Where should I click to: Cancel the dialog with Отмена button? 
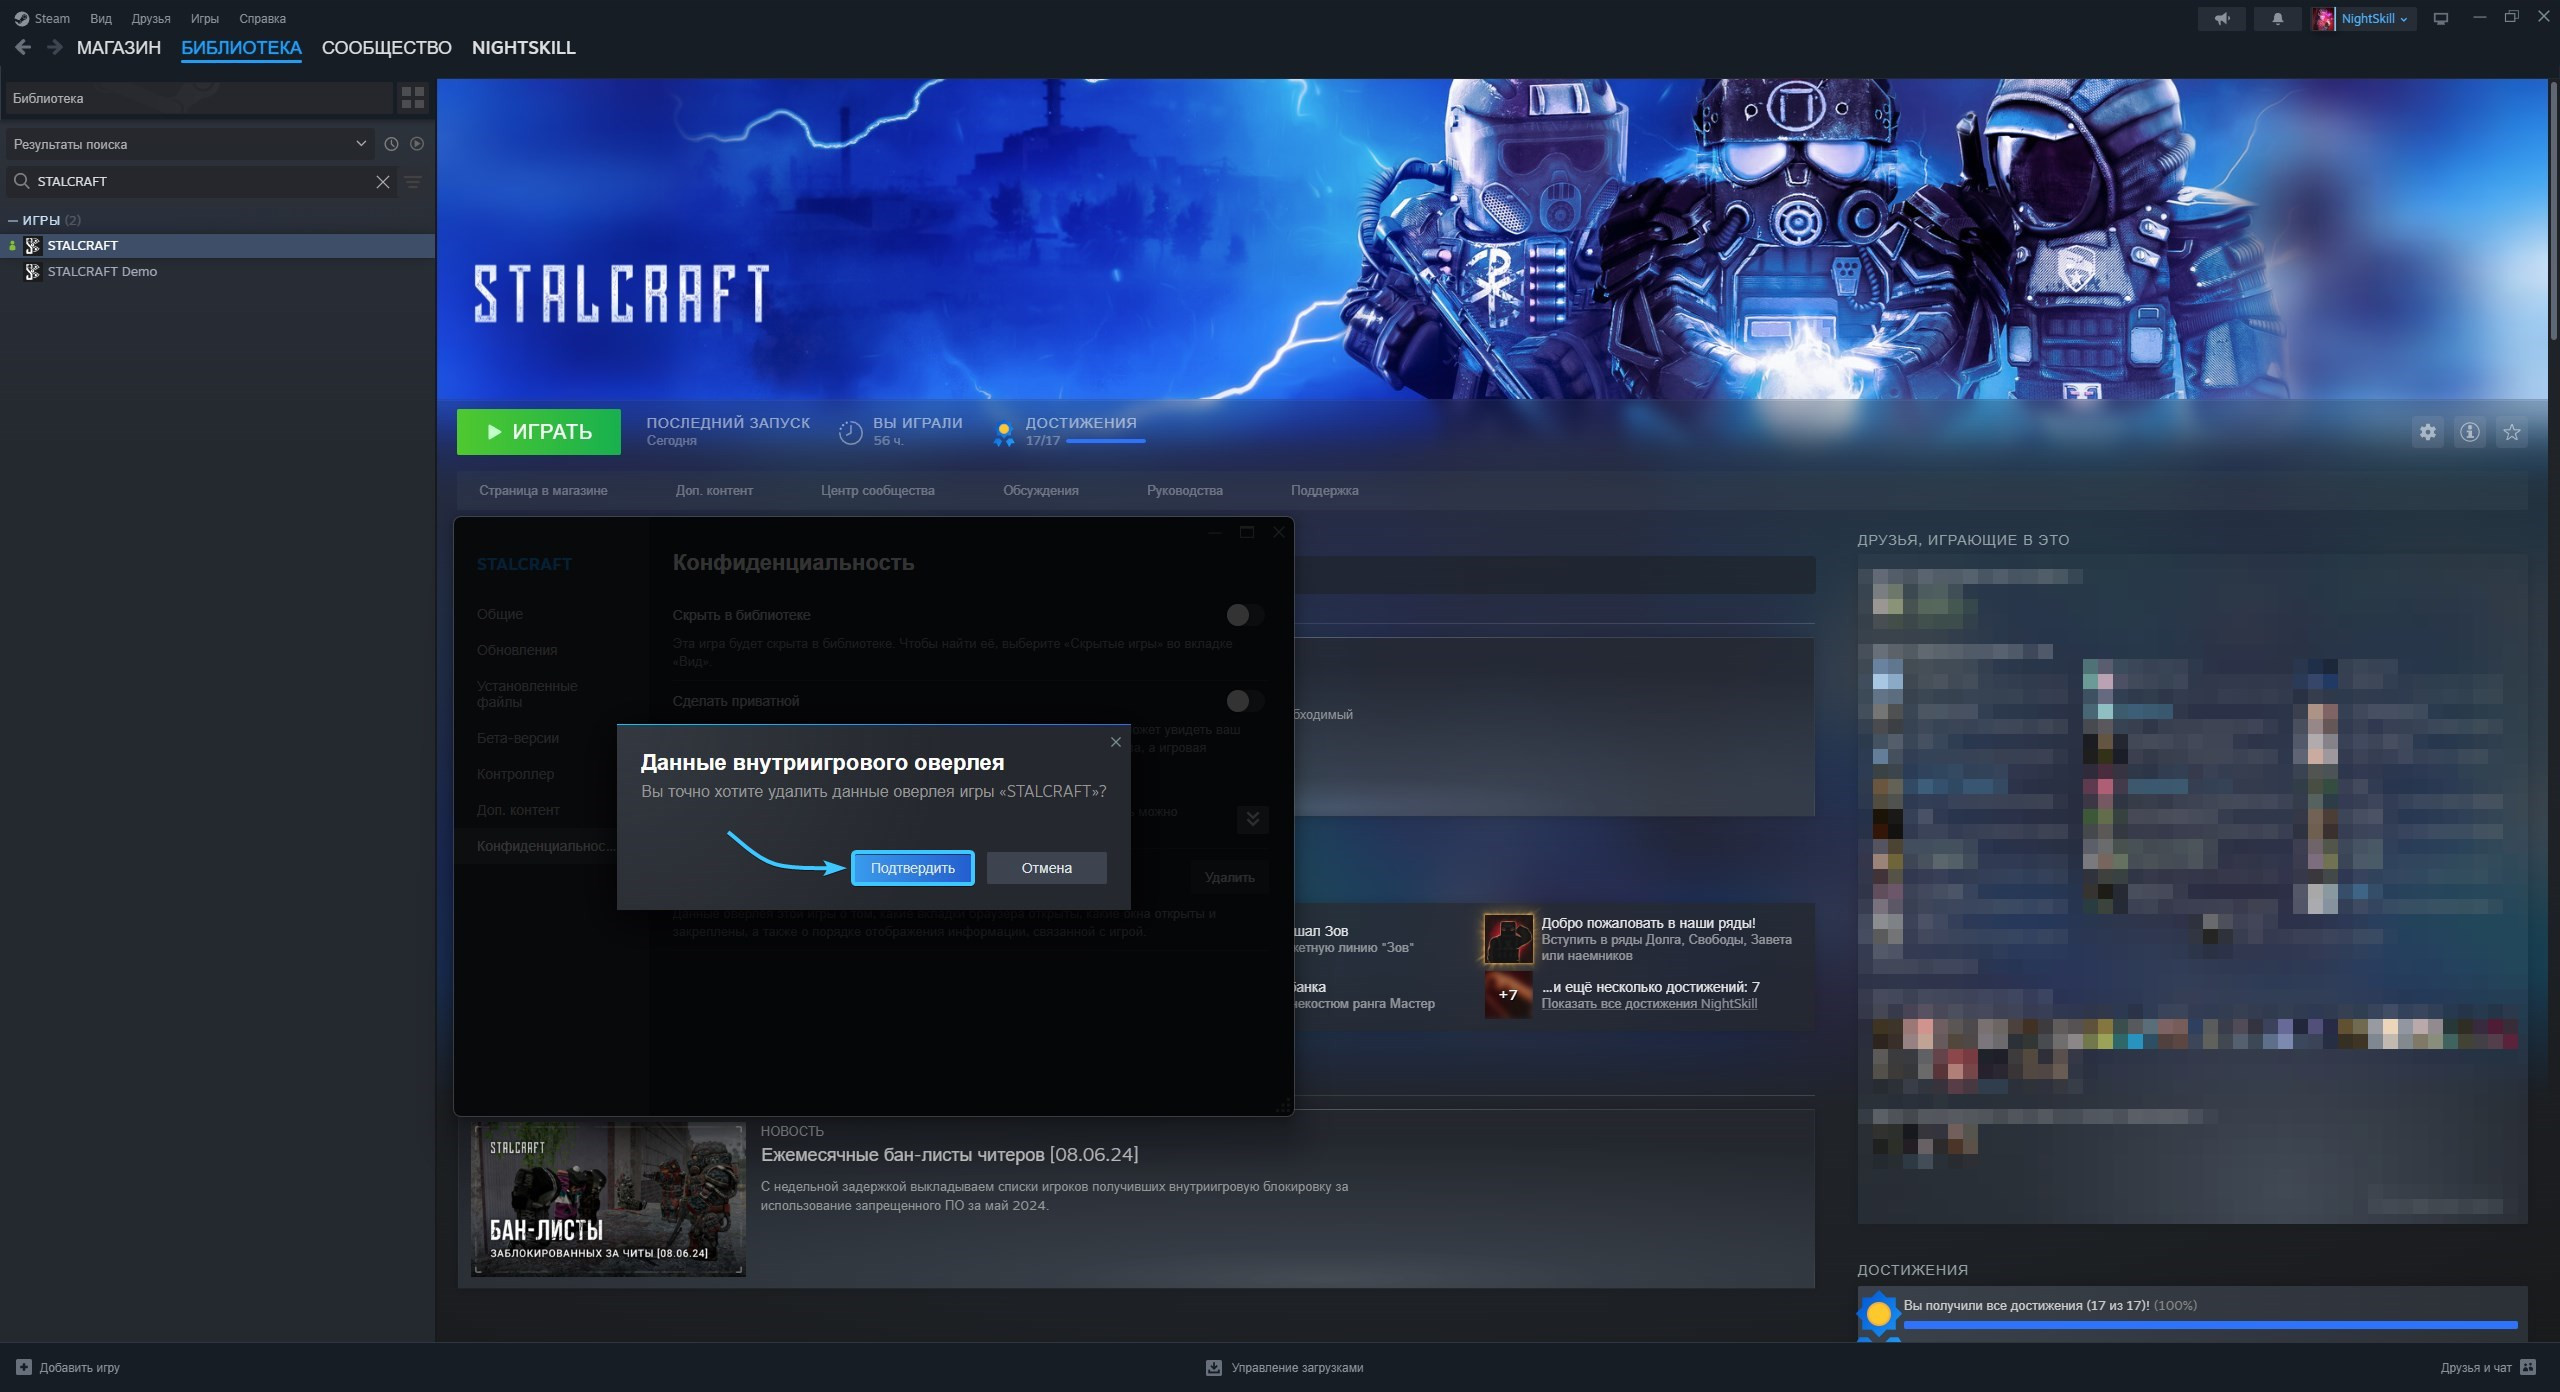1046,868
